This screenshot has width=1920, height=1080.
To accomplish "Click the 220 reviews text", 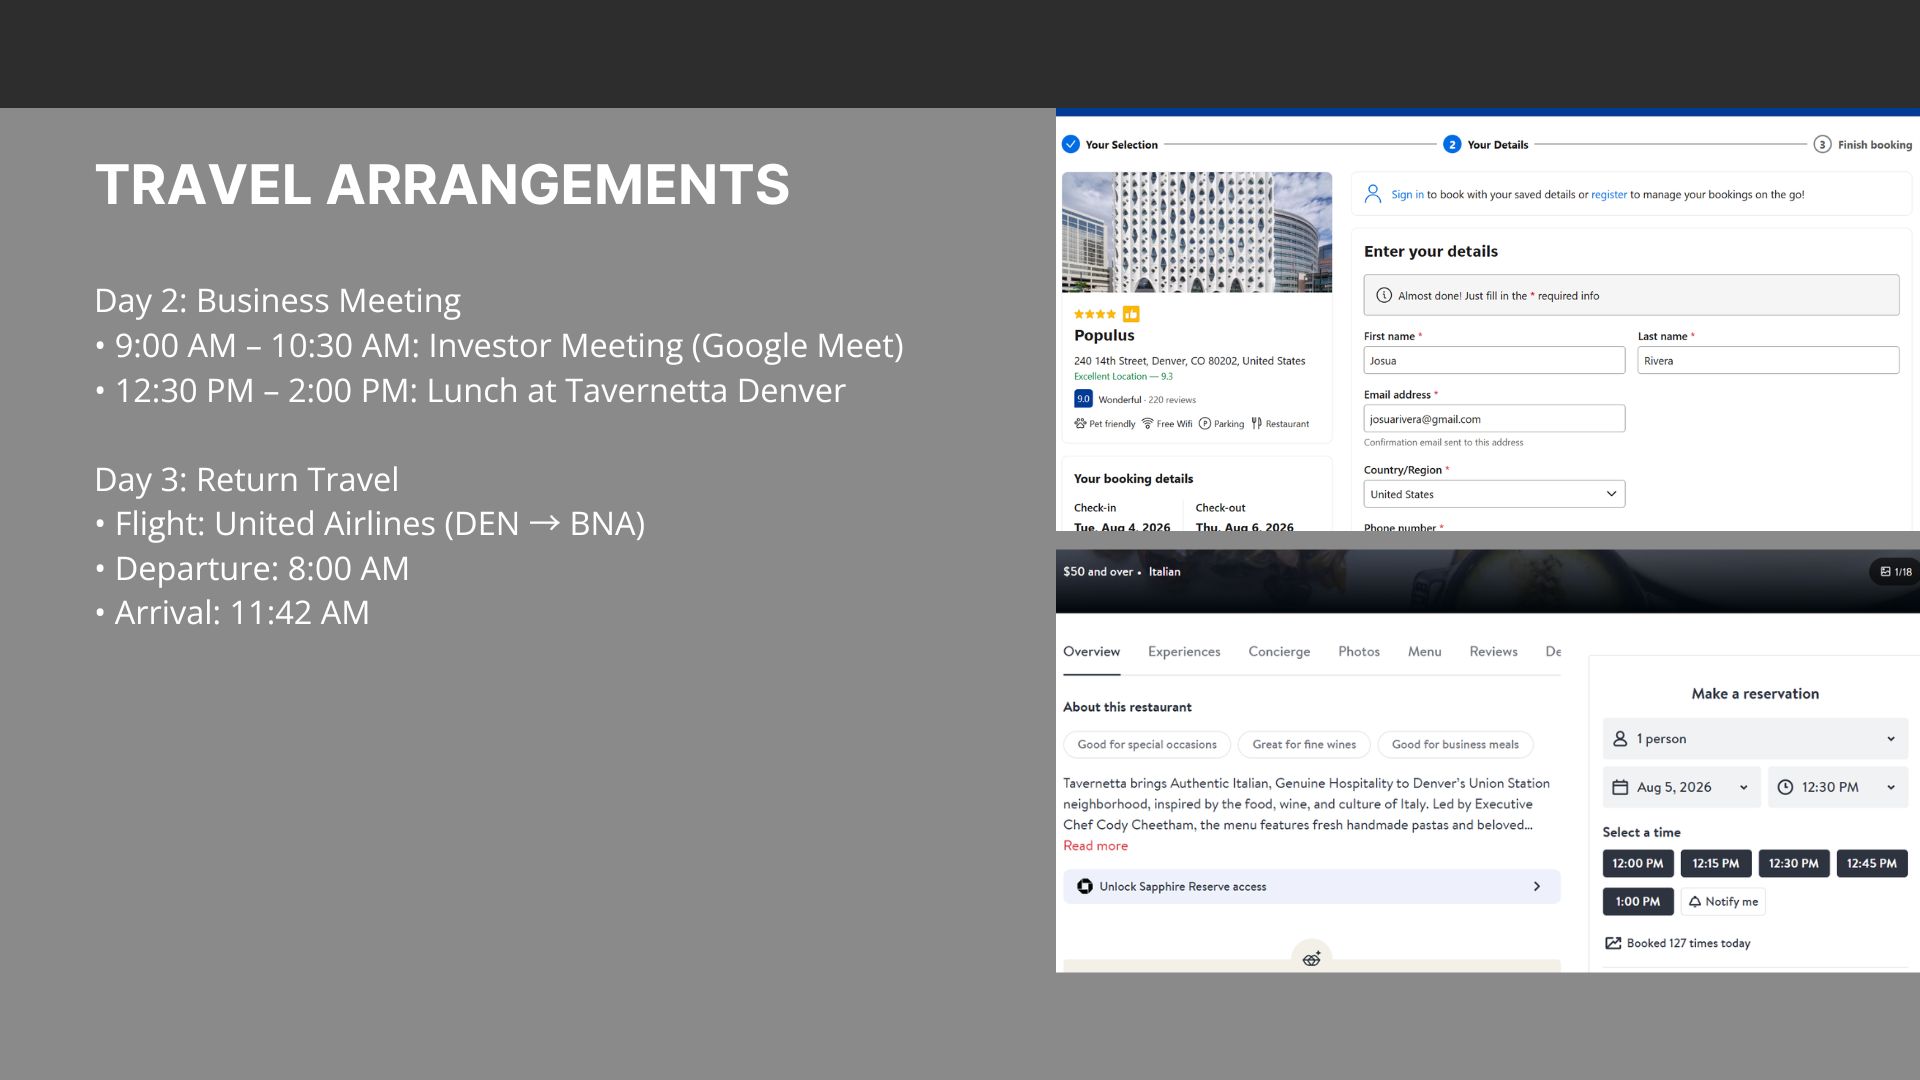I will click(1172, 400).
